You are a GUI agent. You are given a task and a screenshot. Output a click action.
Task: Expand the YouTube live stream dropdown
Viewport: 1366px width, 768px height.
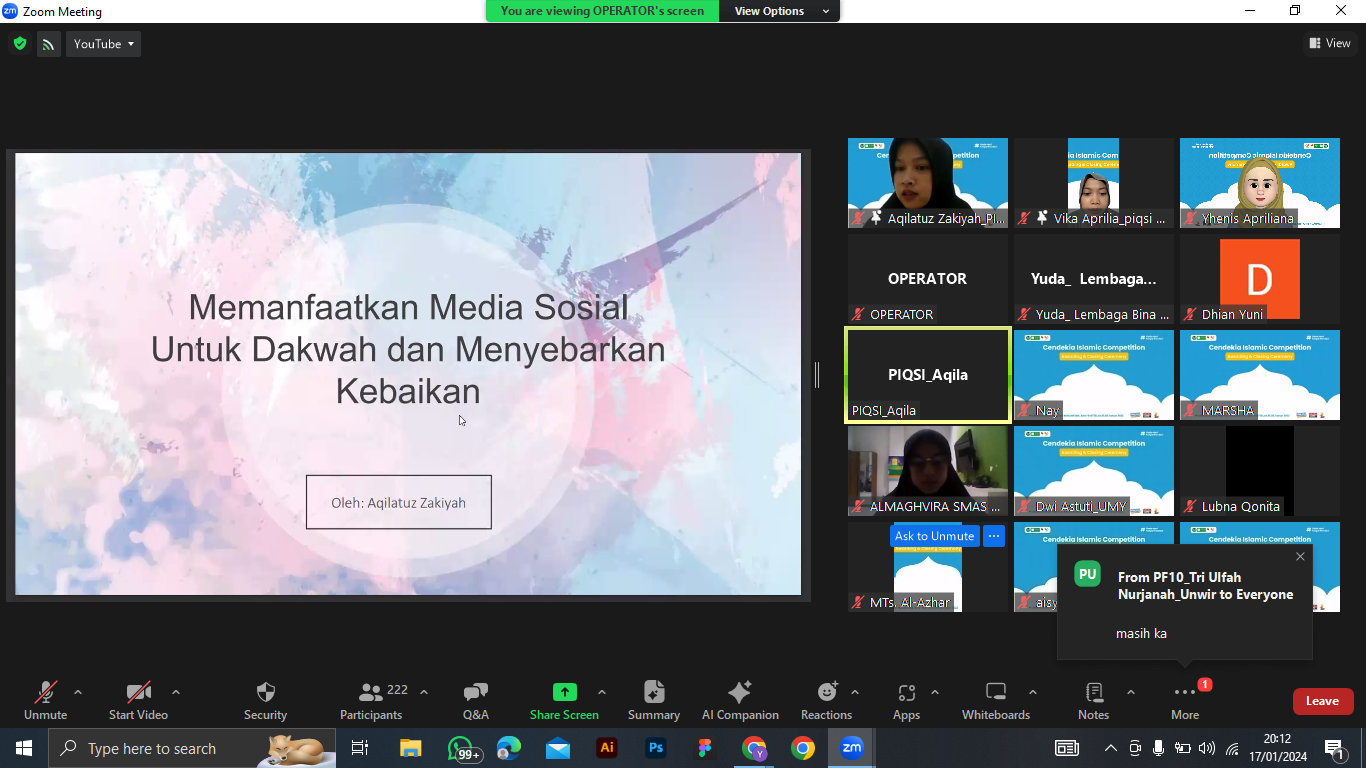click(103, 44)
